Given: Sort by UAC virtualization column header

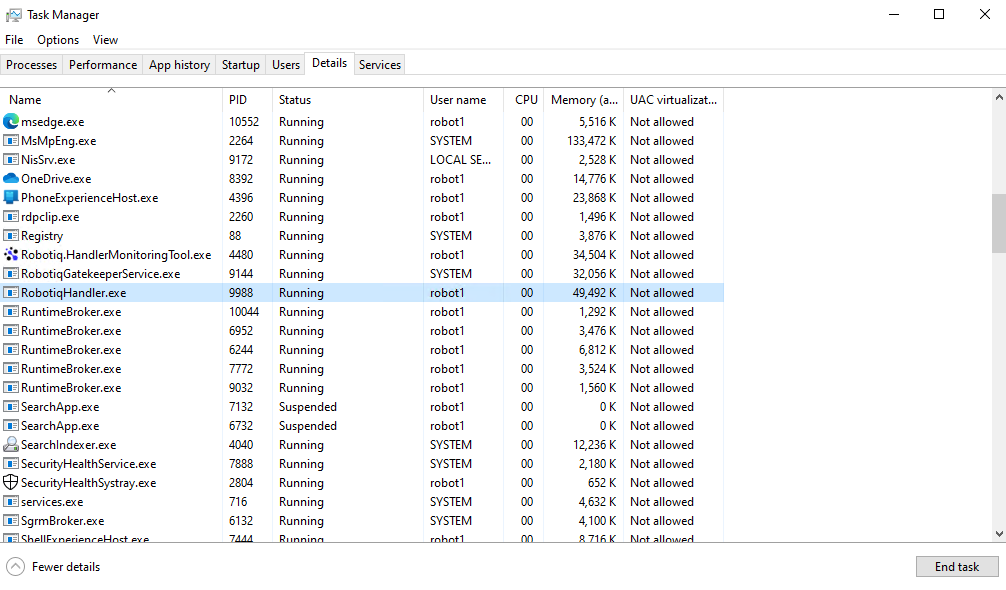Looking at the screenshot, I should [673, 99].
